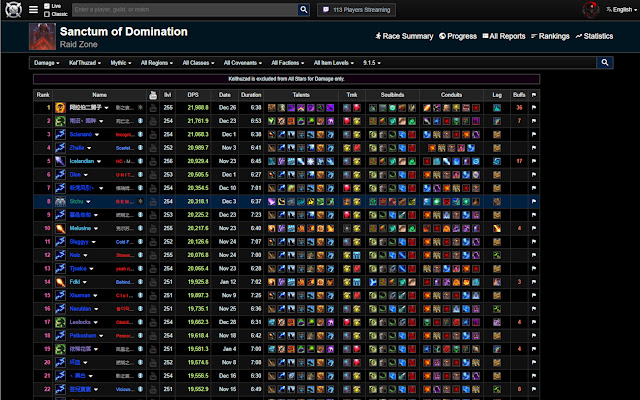The width and height of the screenshot is (640, 400).
Task: Click the warlock spec icon next to Leolocks
Action: click(x=60, y=322)
